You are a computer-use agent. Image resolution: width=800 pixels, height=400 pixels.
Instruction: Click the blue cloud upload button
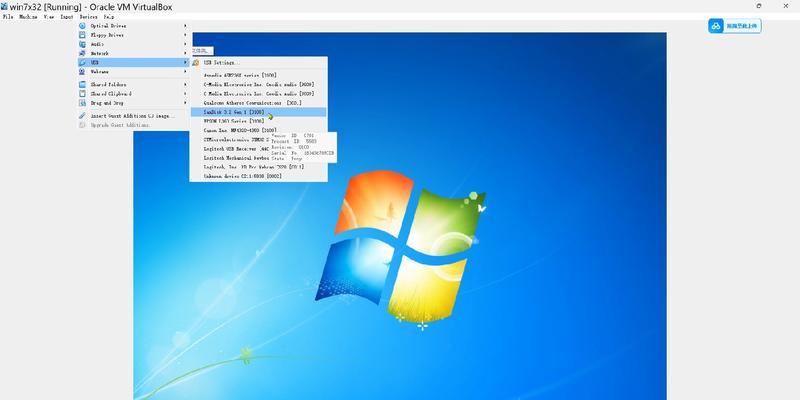point(735,26)
